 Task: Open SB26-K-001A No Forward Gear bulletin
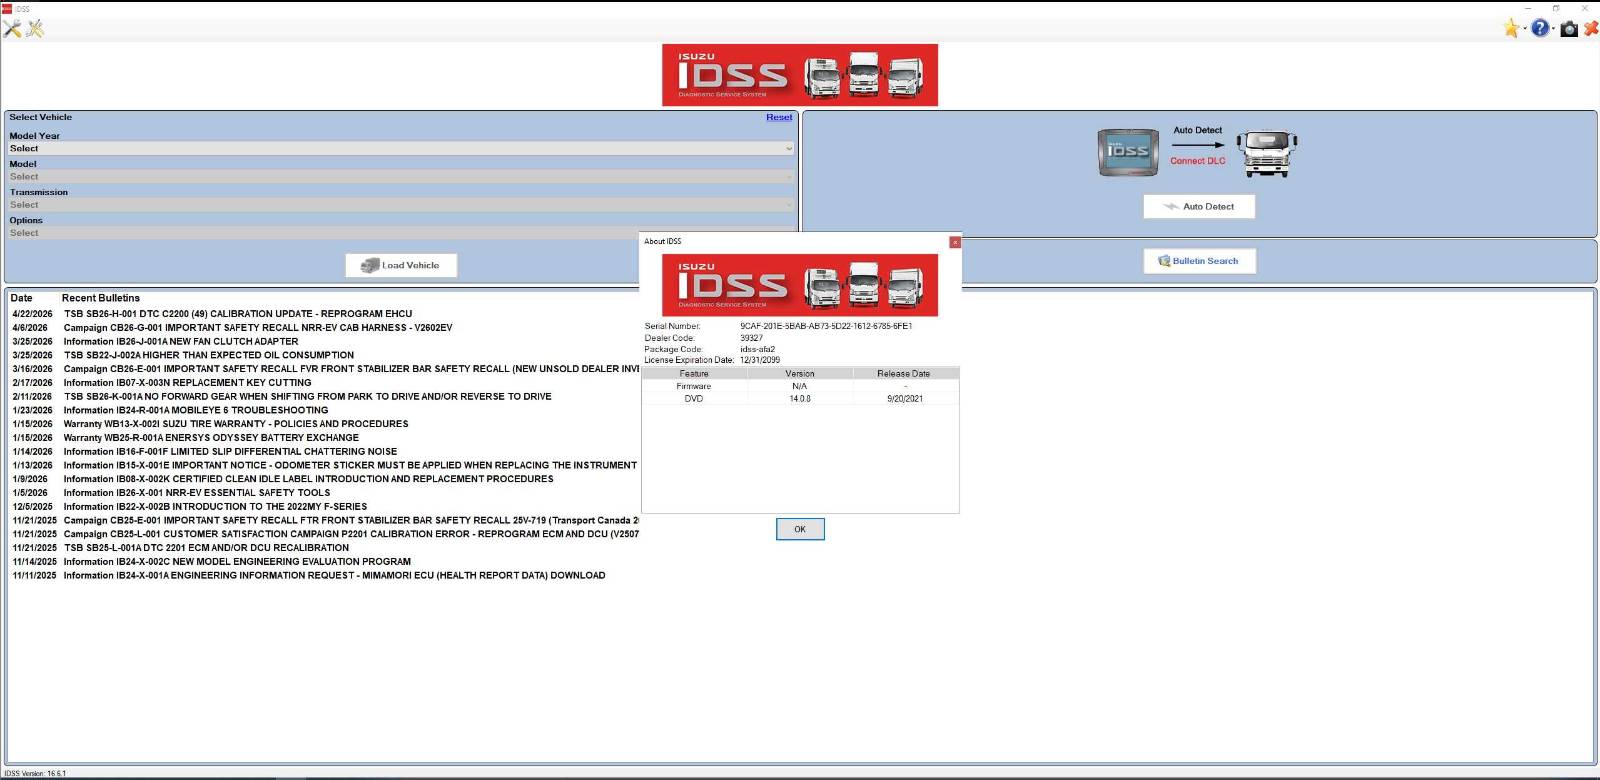tap(308, 397)
